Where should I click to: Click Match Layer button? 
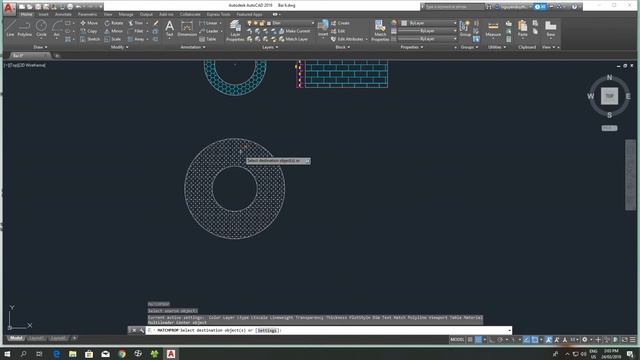pyautogui.click(x=293, y=39)
